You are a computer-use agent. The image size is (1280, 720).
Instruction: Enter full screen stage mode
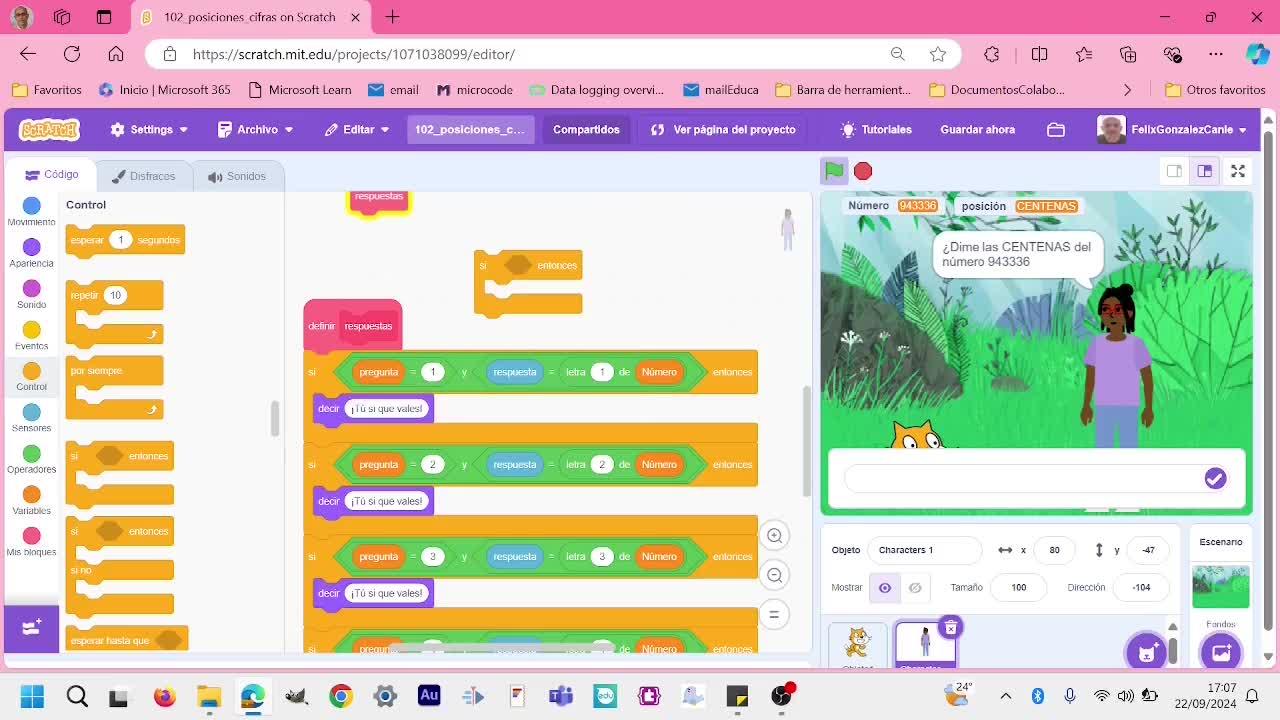coord(1238,171)
